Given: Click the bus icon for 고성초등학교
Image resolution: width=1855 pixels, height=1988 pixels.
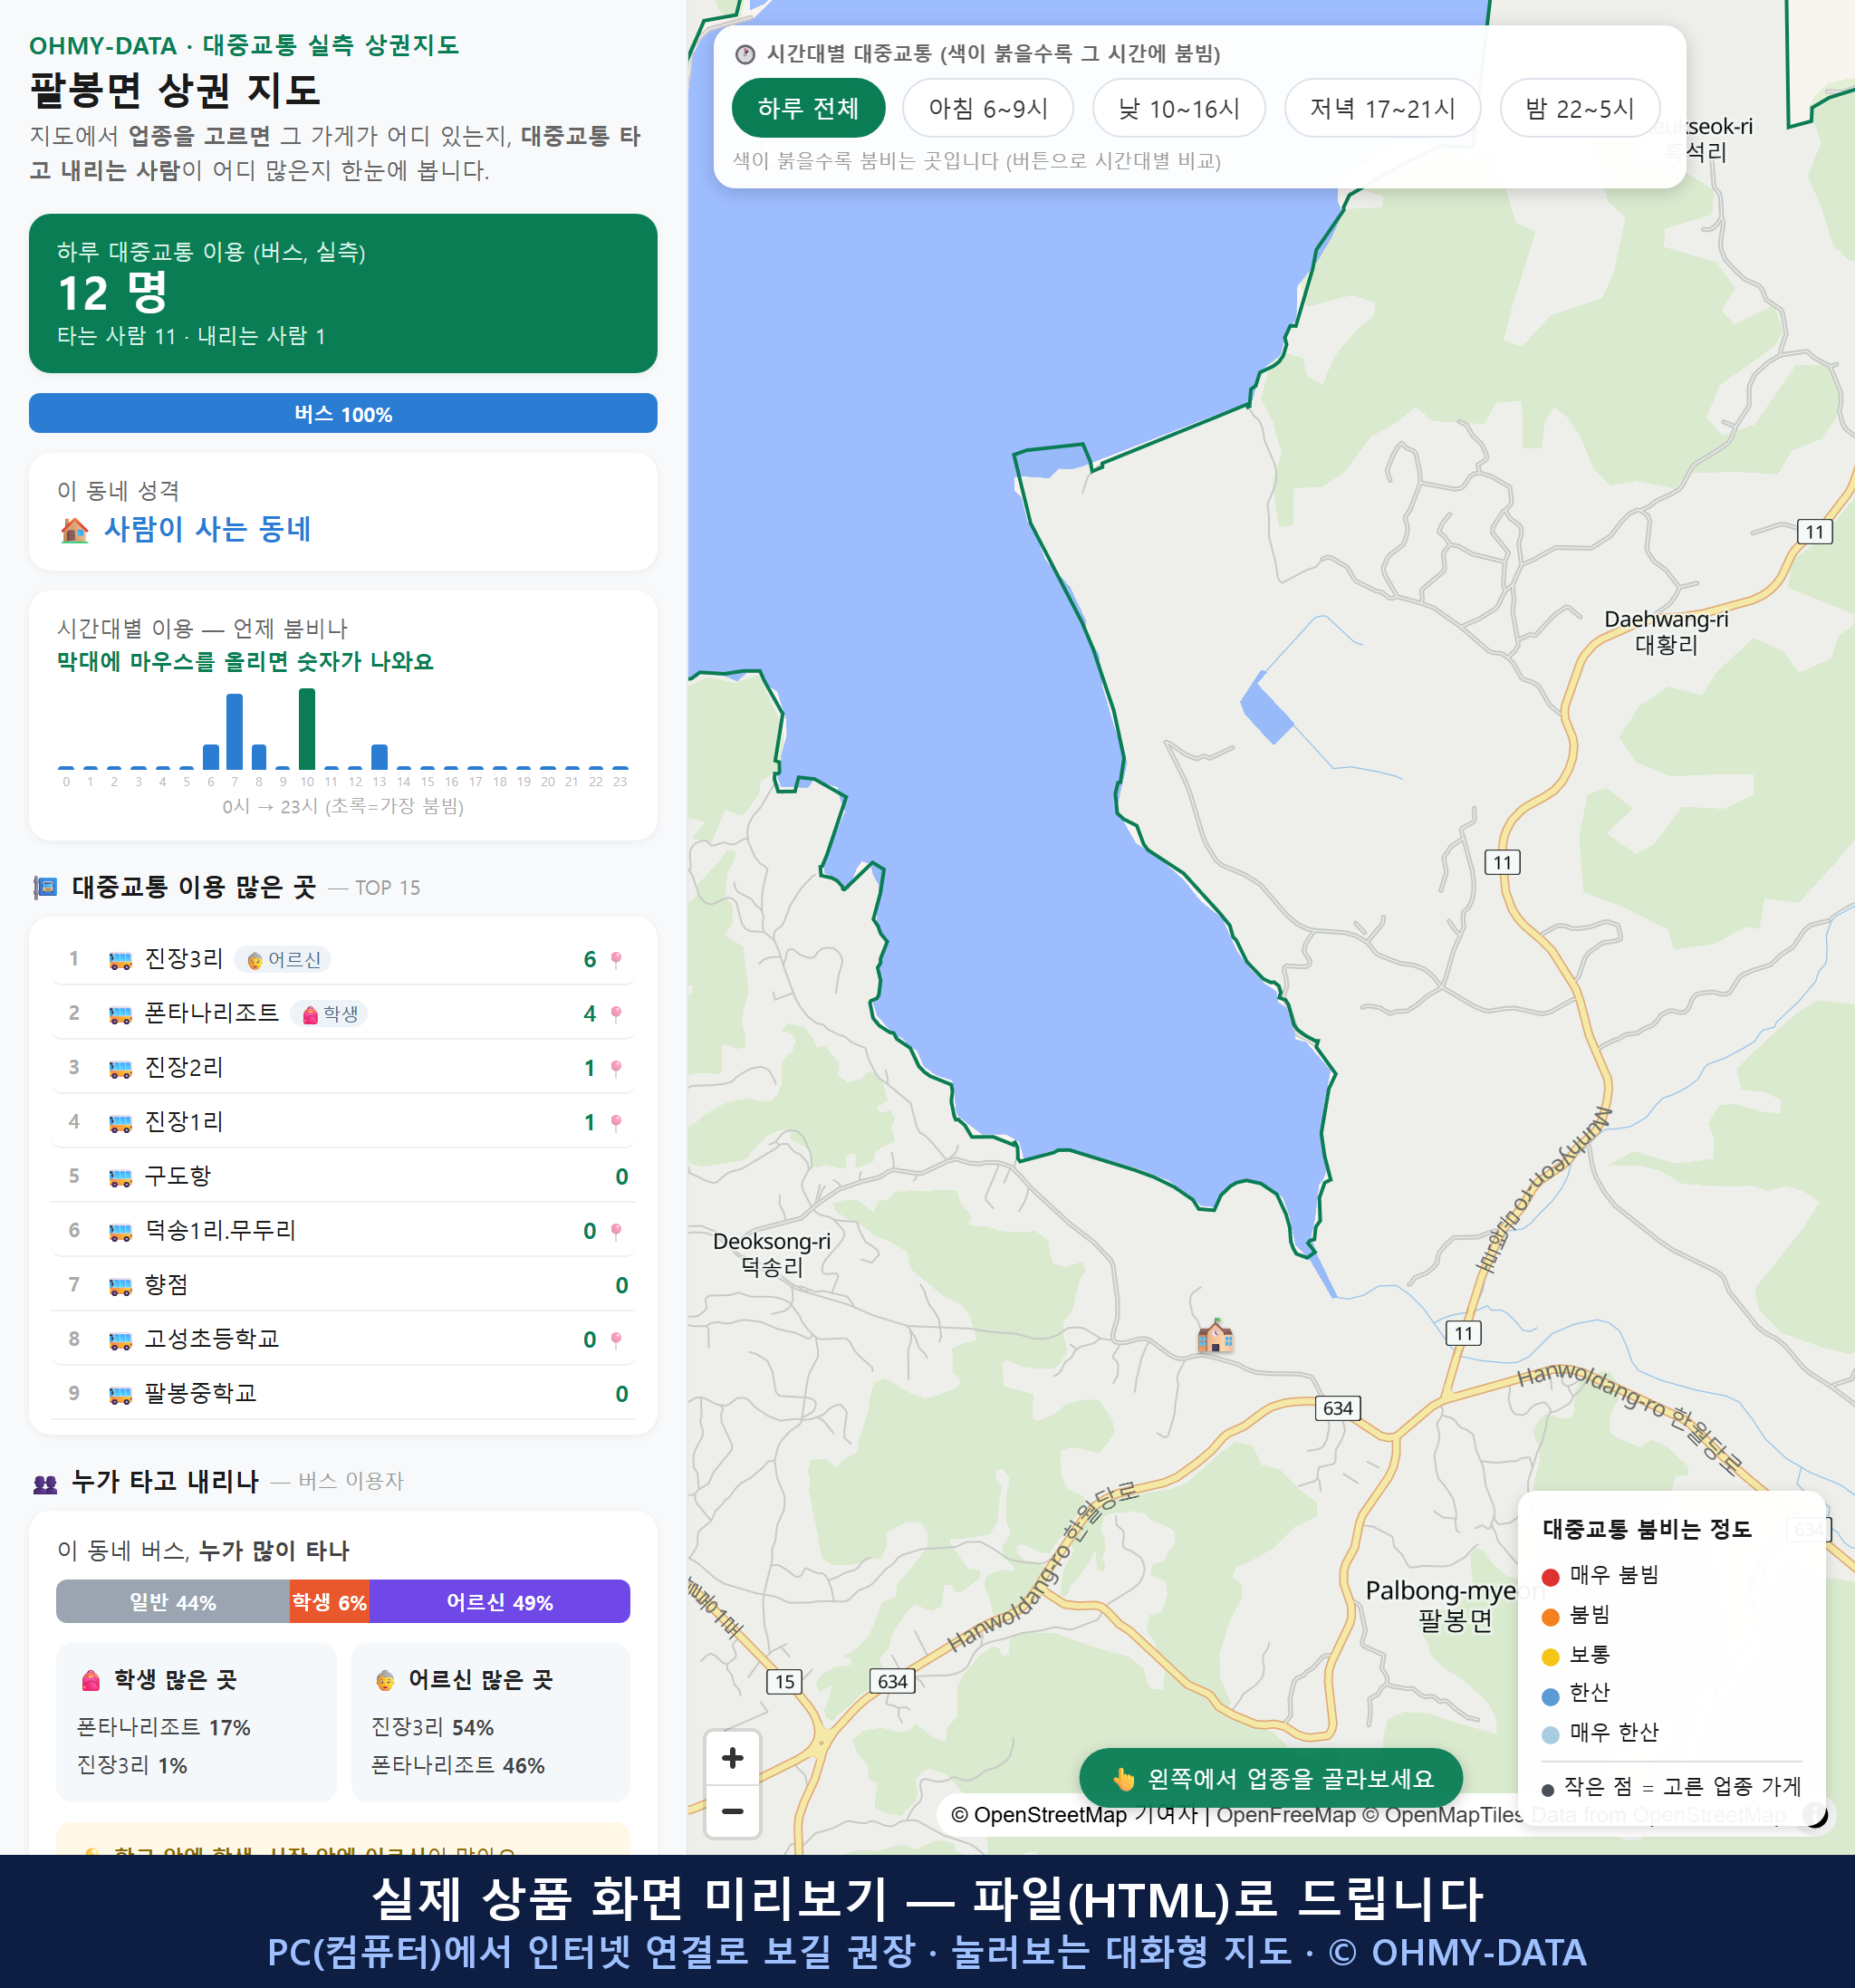Looking at the screenshot, I should point(120,1340).
